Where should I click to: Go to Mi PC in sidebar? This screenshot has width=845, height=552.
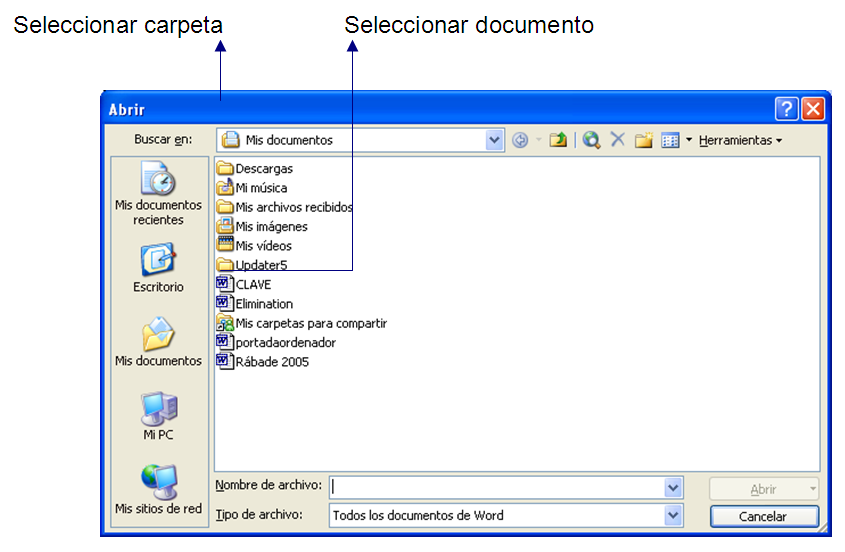pyautogui.click(x=158, y=416)
